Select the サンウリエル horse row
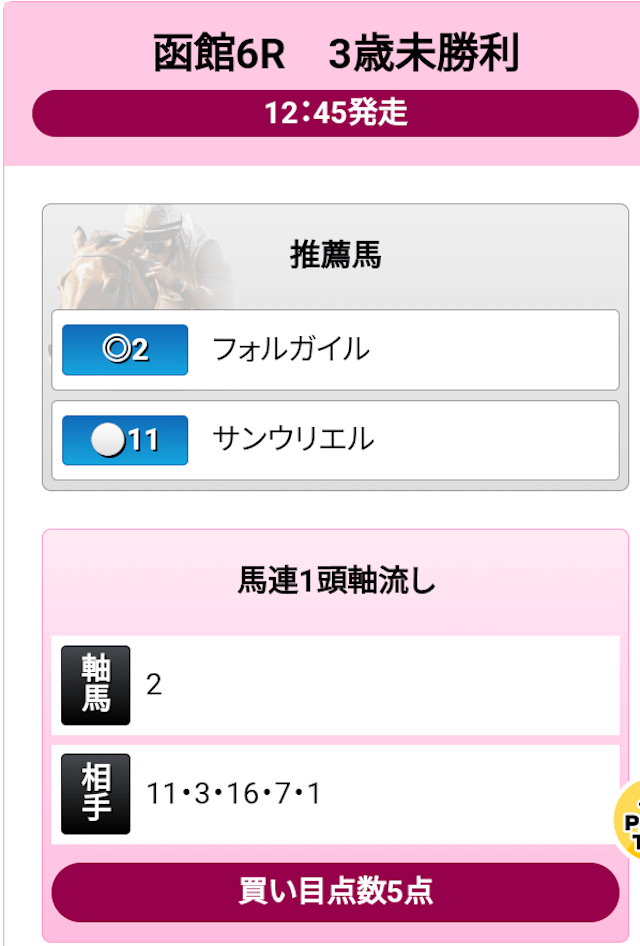Screen dimensions: 640x946 tap(335, 440)
